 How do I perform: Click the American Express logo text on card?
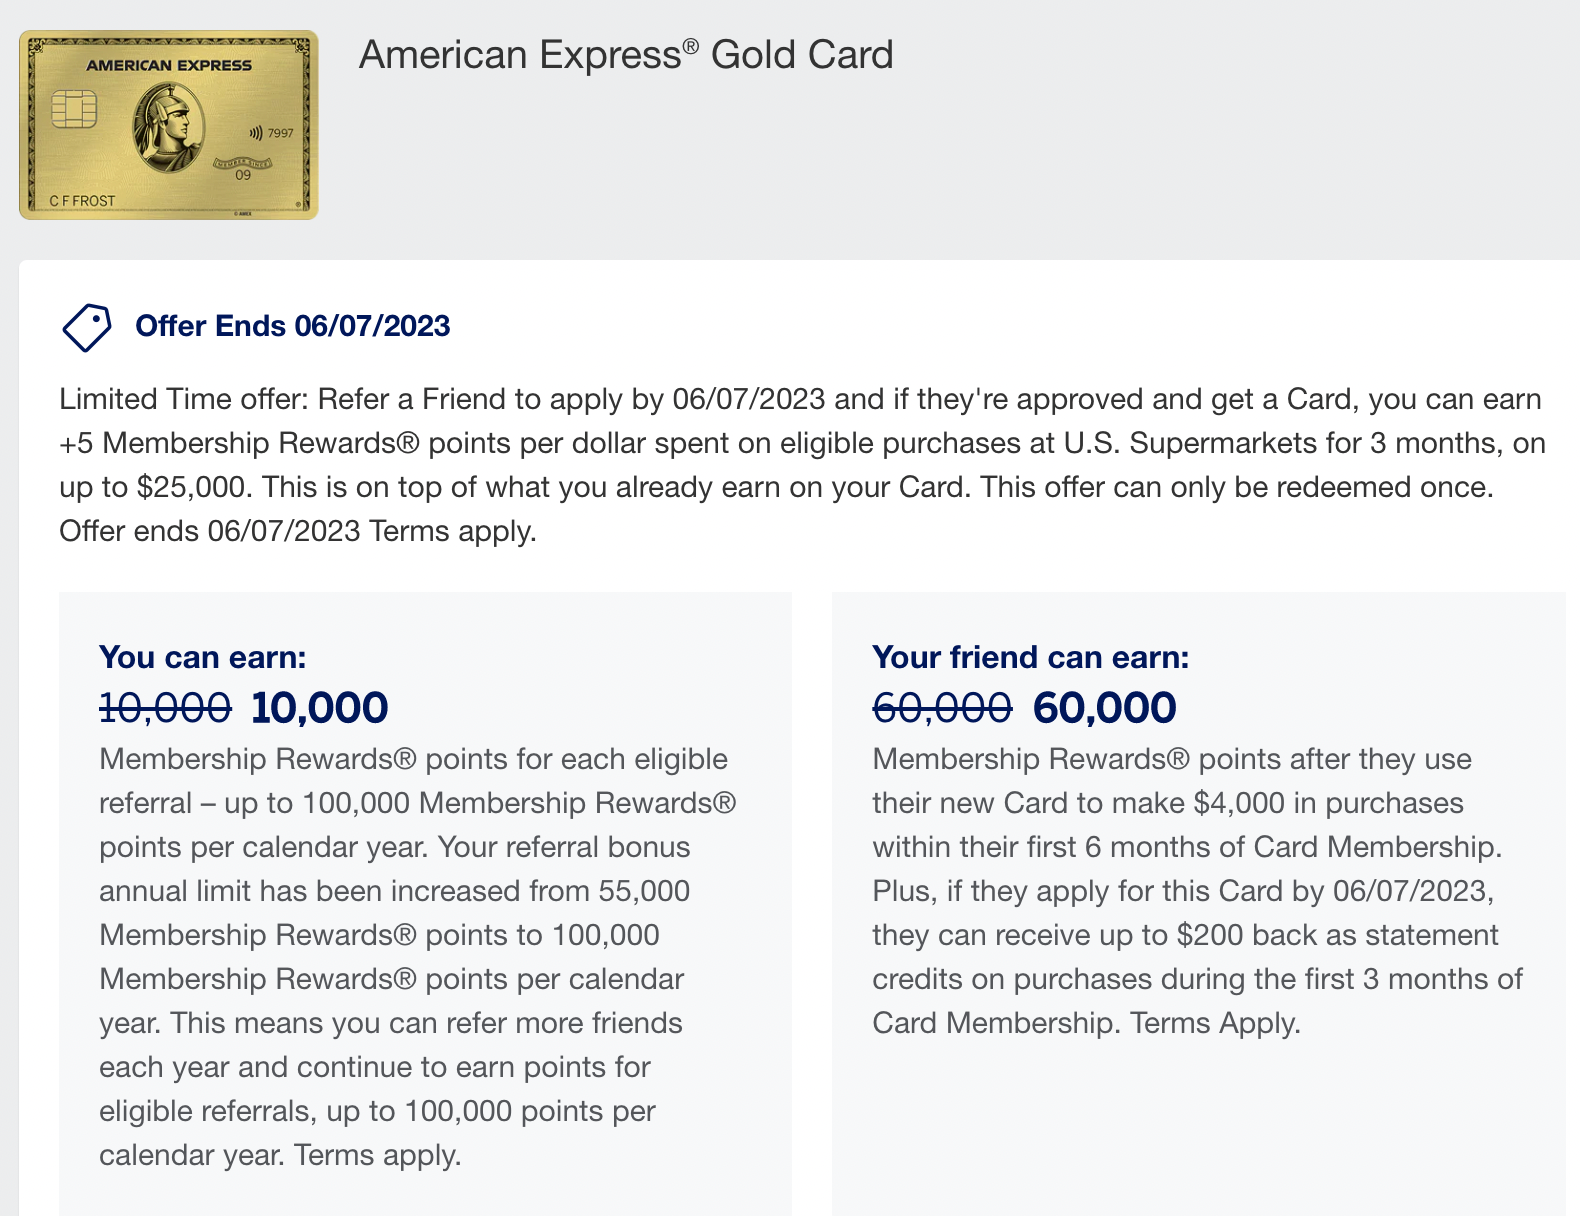(x=169, y=66)
